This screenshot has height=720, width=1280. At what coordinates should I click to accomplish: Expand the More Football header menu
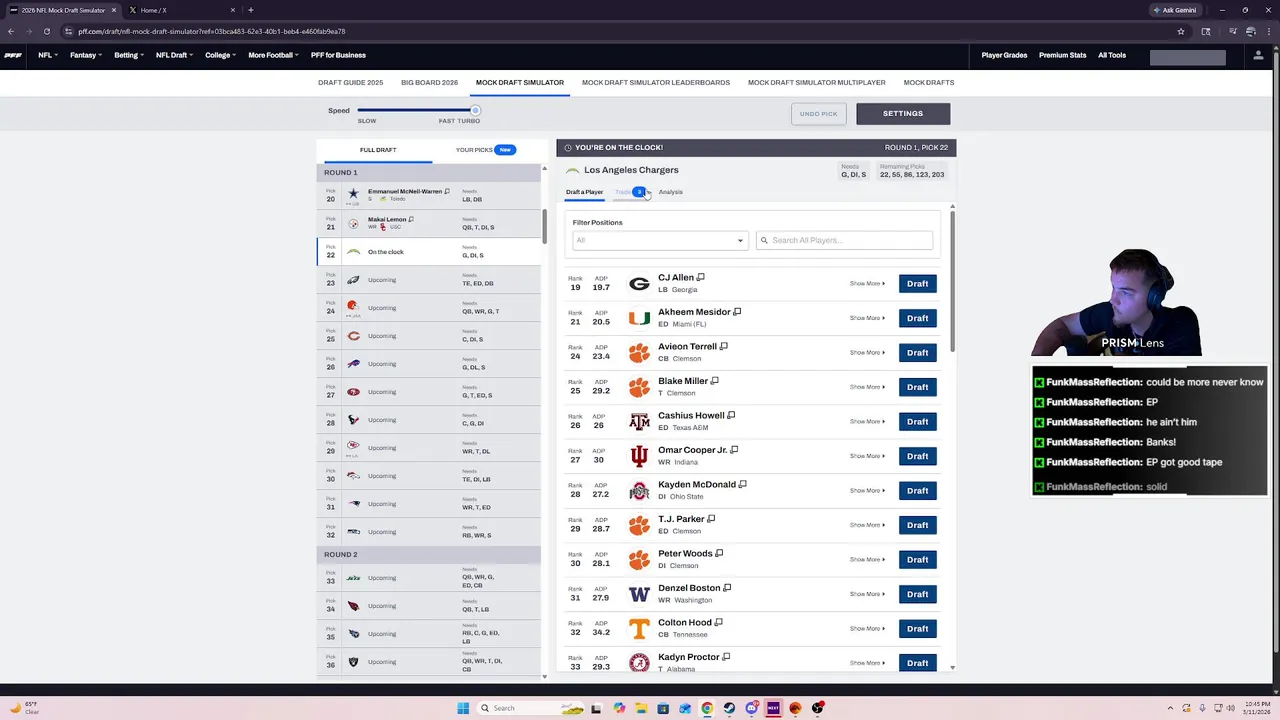[x=274, y=55]
